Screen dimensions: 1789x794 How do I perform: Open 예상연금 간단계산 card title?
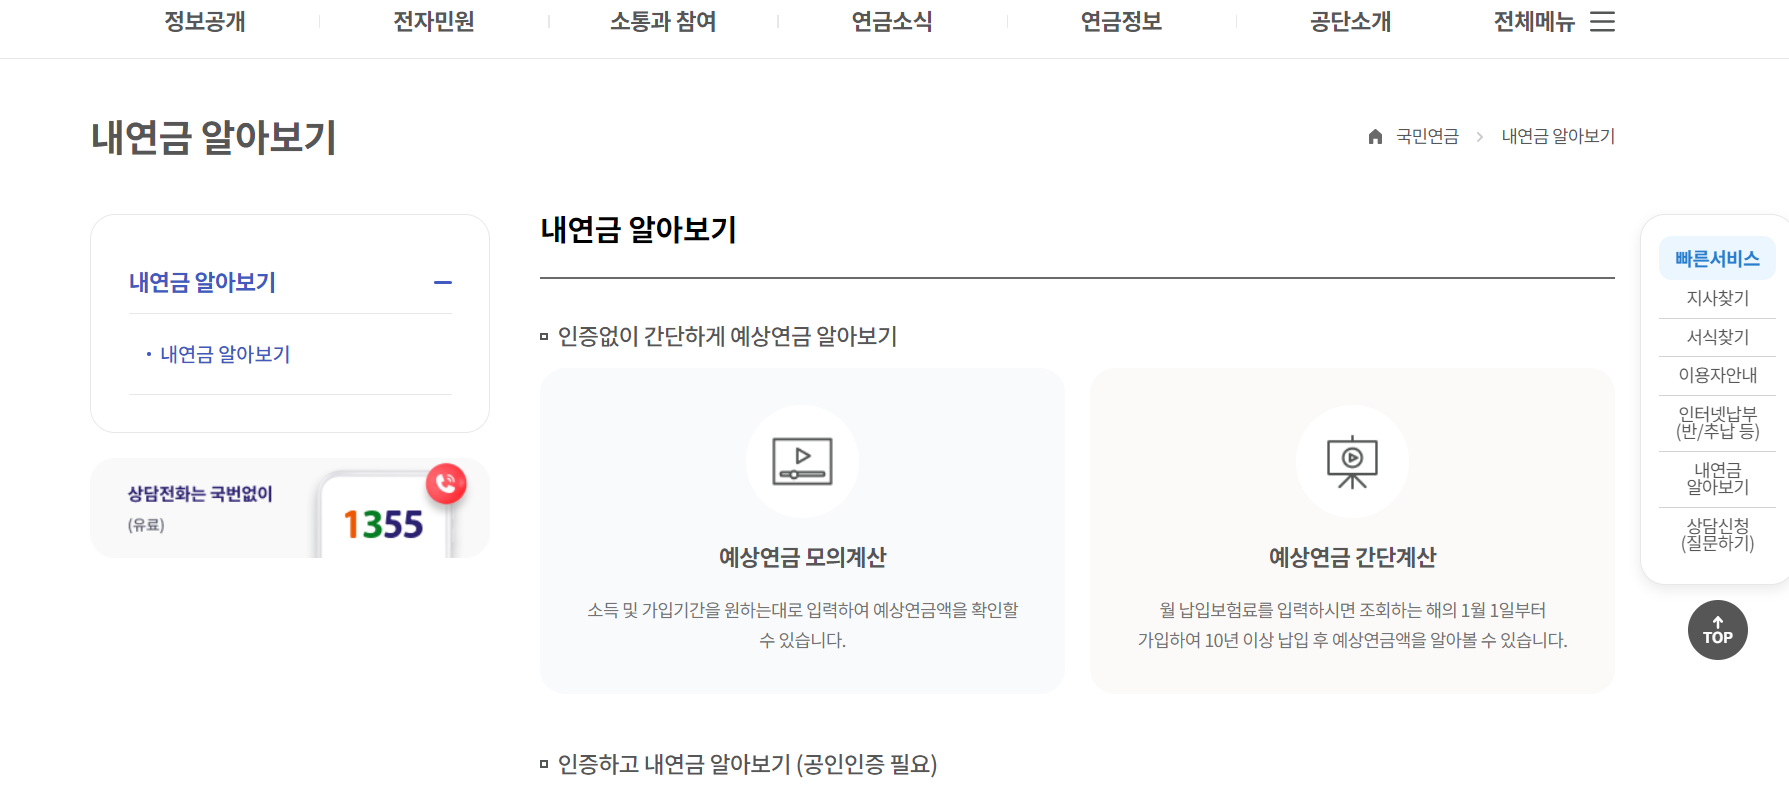[x=1352, y=557]
